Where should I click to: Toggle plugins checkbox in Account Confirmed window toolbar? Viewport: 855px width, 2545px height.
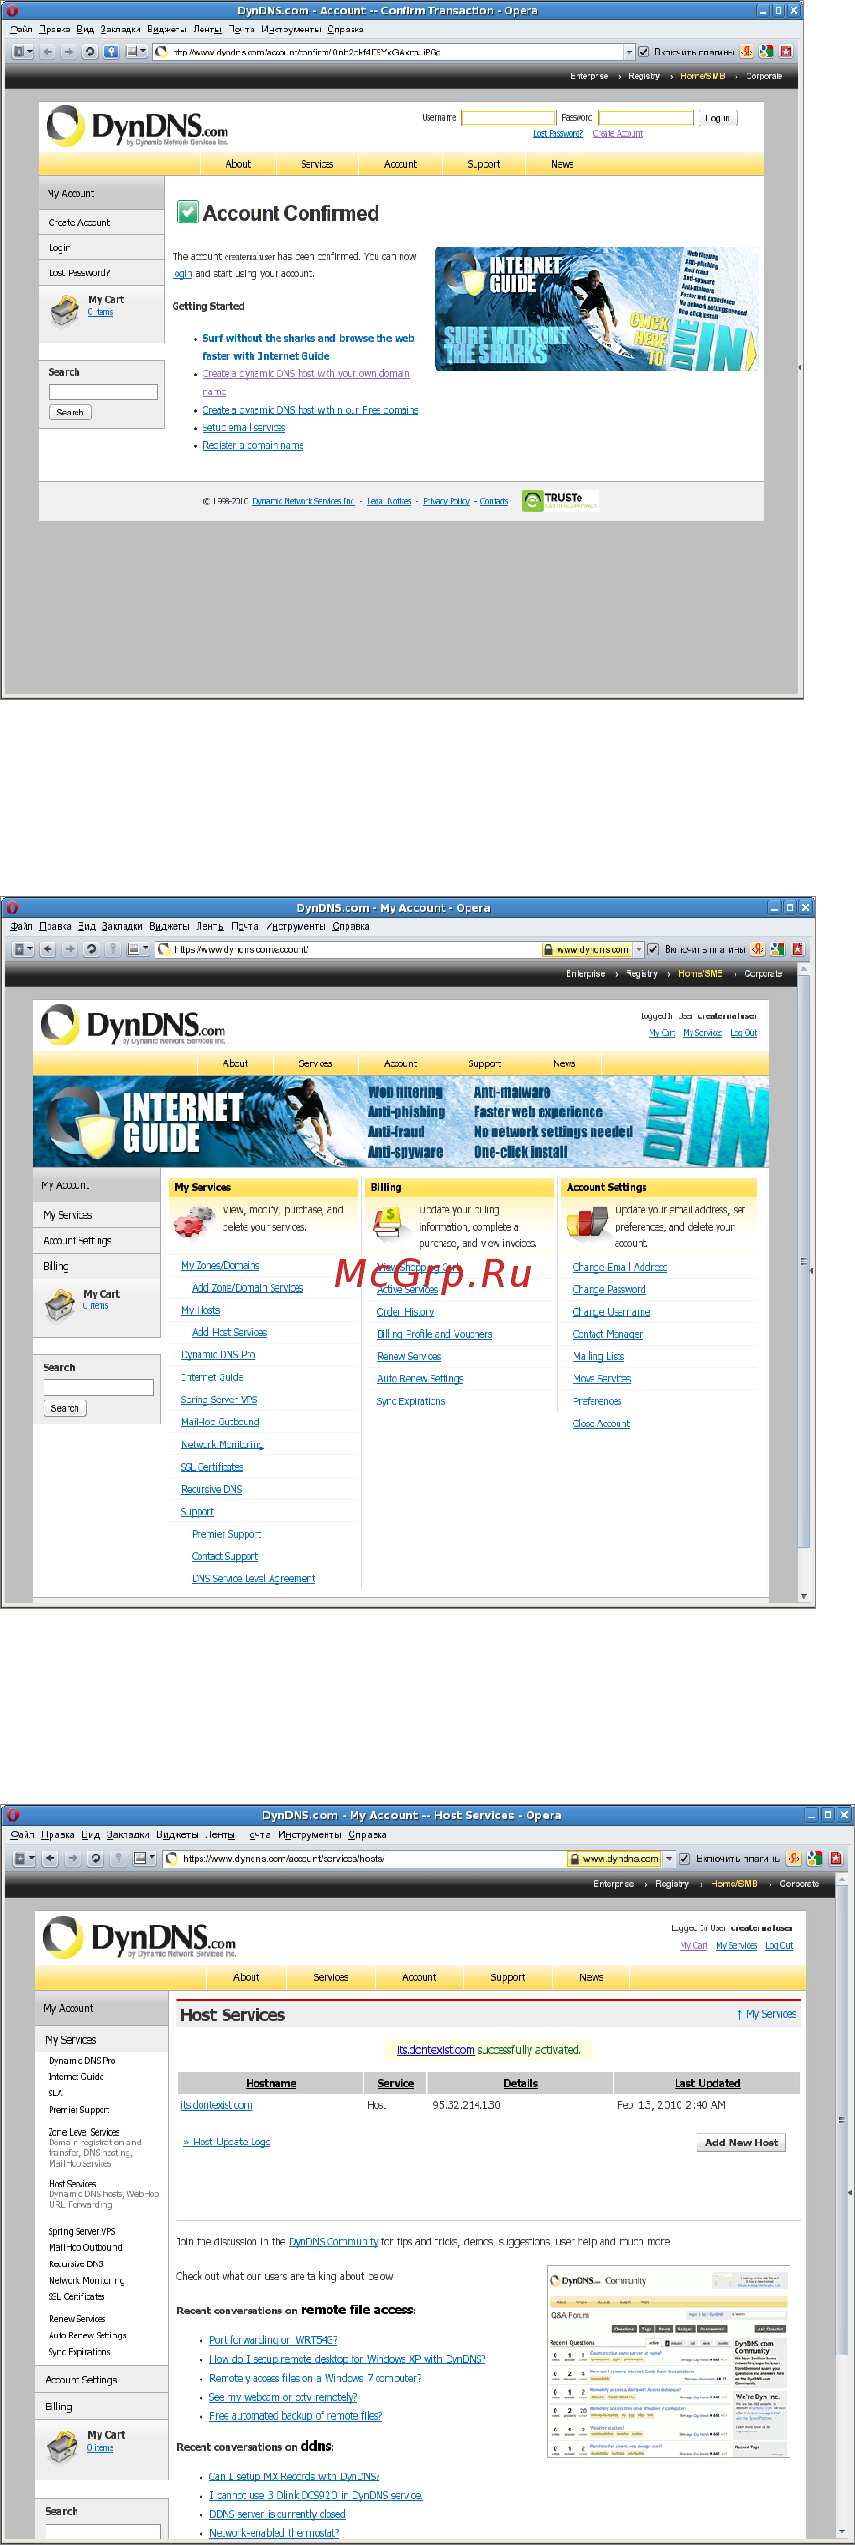coord(644,52)
